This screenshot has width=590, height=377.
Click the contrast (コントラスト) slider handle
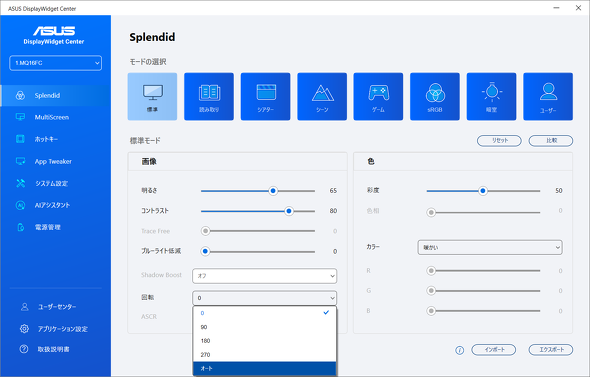289,211
